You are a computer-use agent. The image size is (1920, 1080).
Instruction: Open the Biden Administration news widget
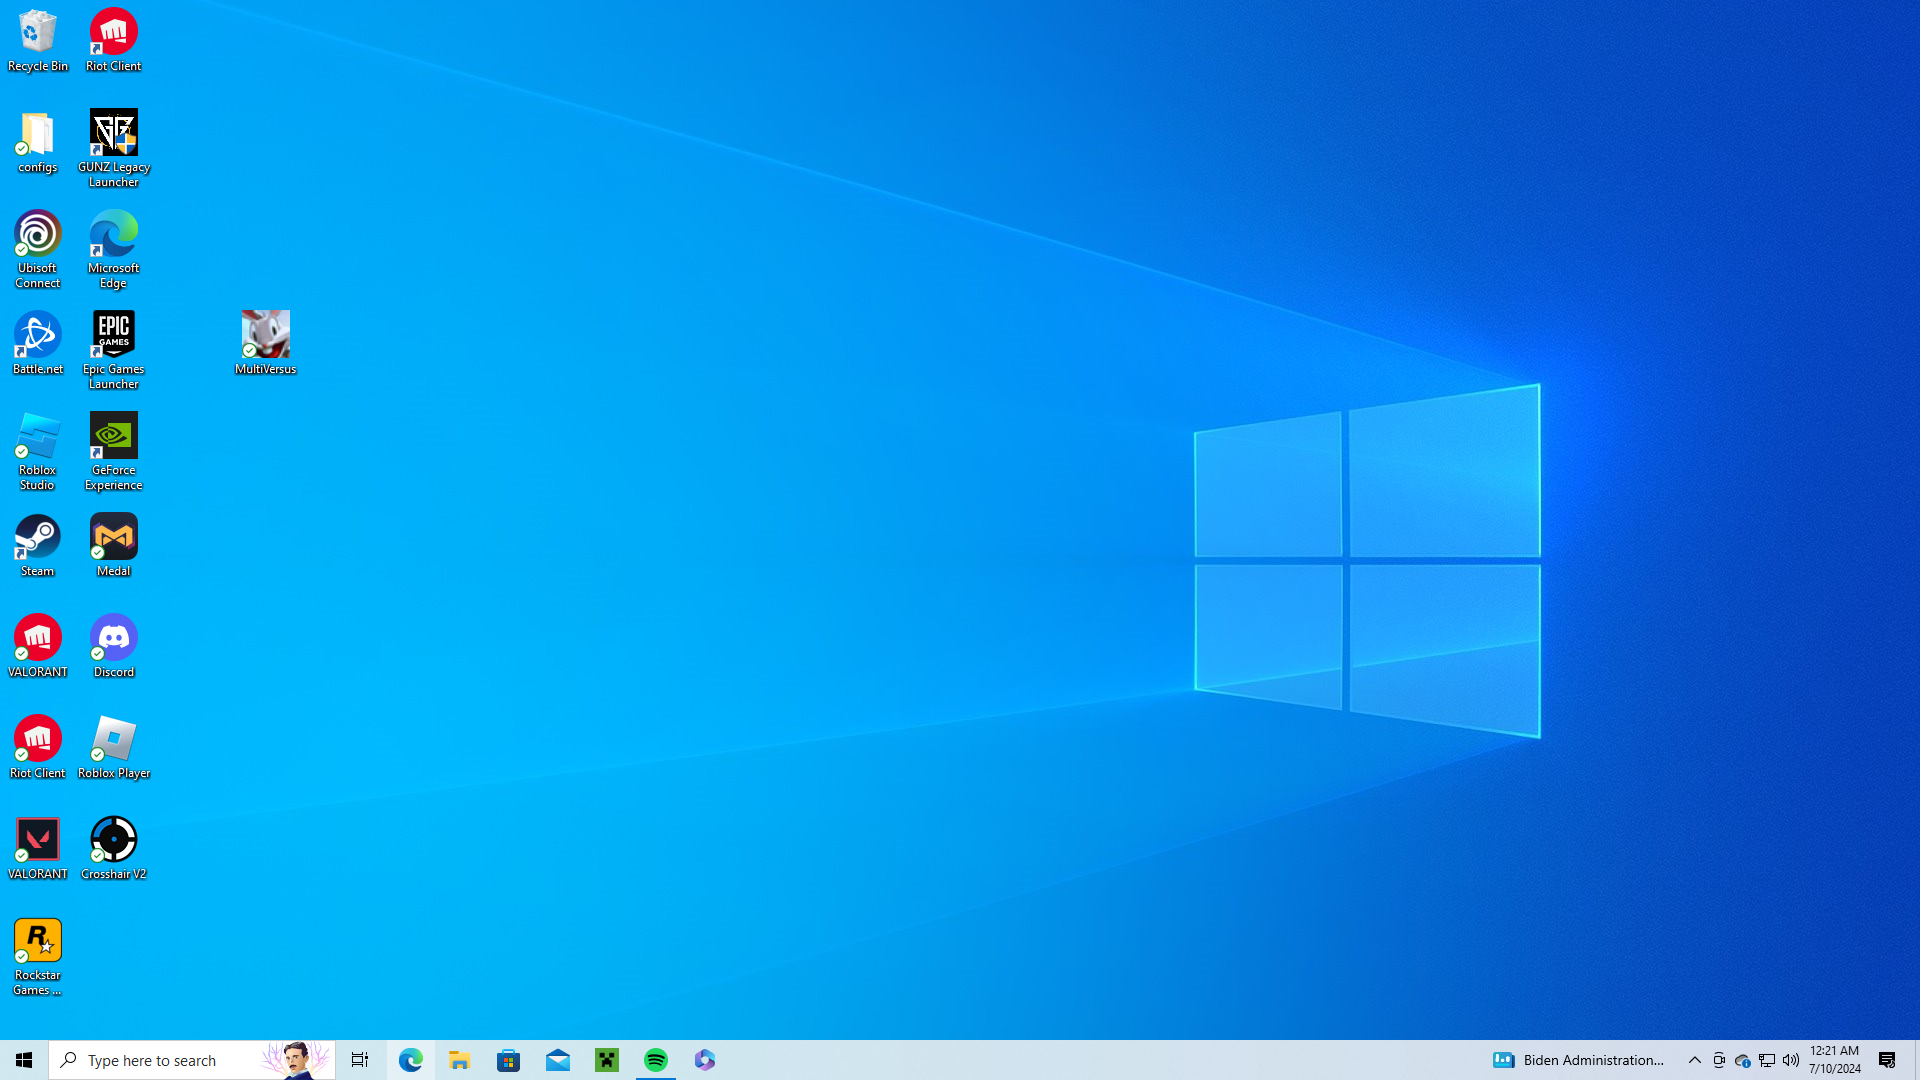point(1579,1060)
